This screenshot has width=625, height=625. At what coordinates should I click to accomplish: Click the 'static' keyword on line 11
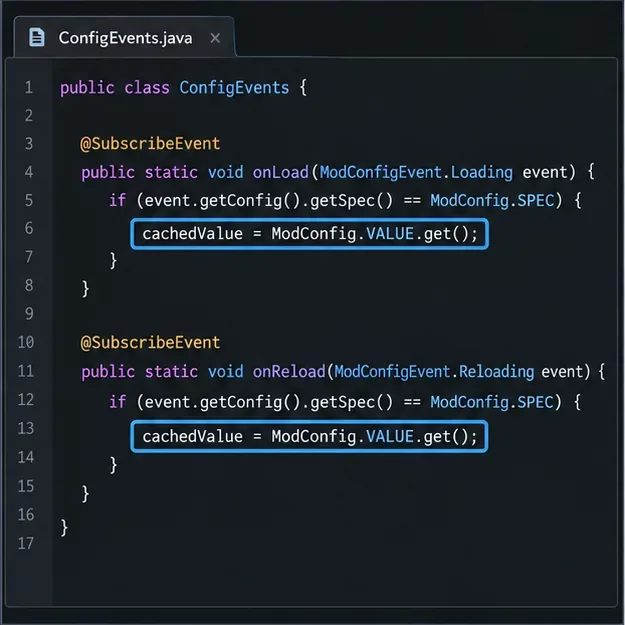click(x=171, y=372)
